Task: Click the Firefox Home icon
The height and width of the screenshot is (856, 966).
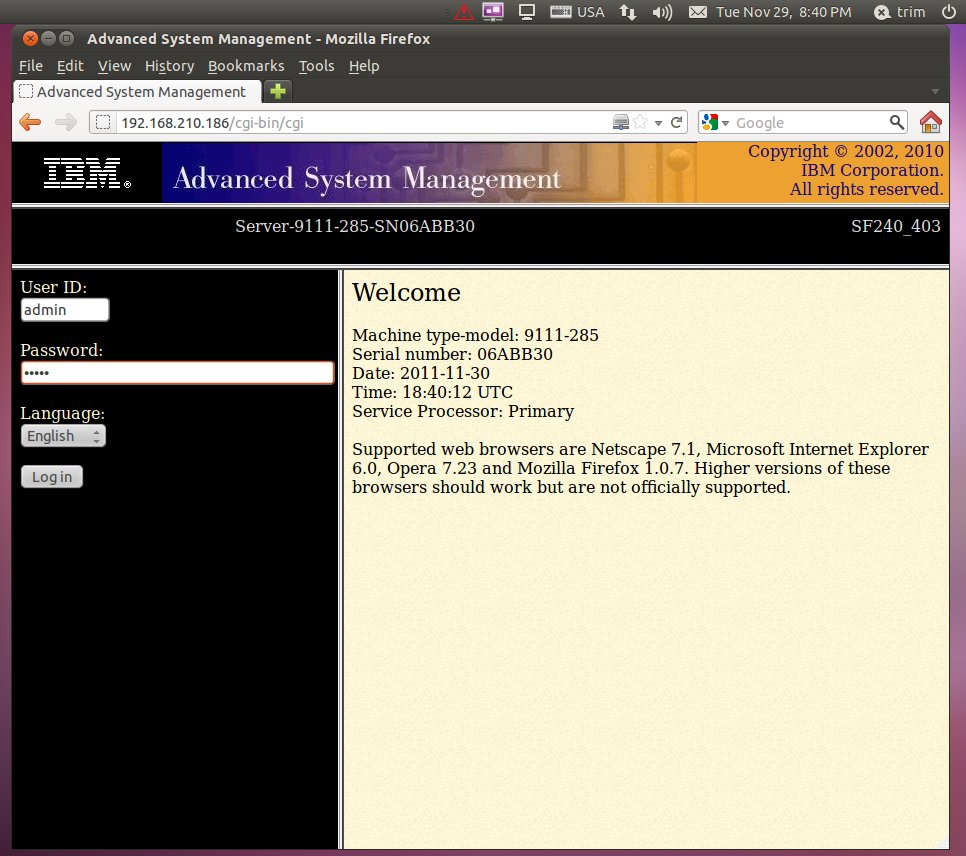Action: (x=930, y=122)
